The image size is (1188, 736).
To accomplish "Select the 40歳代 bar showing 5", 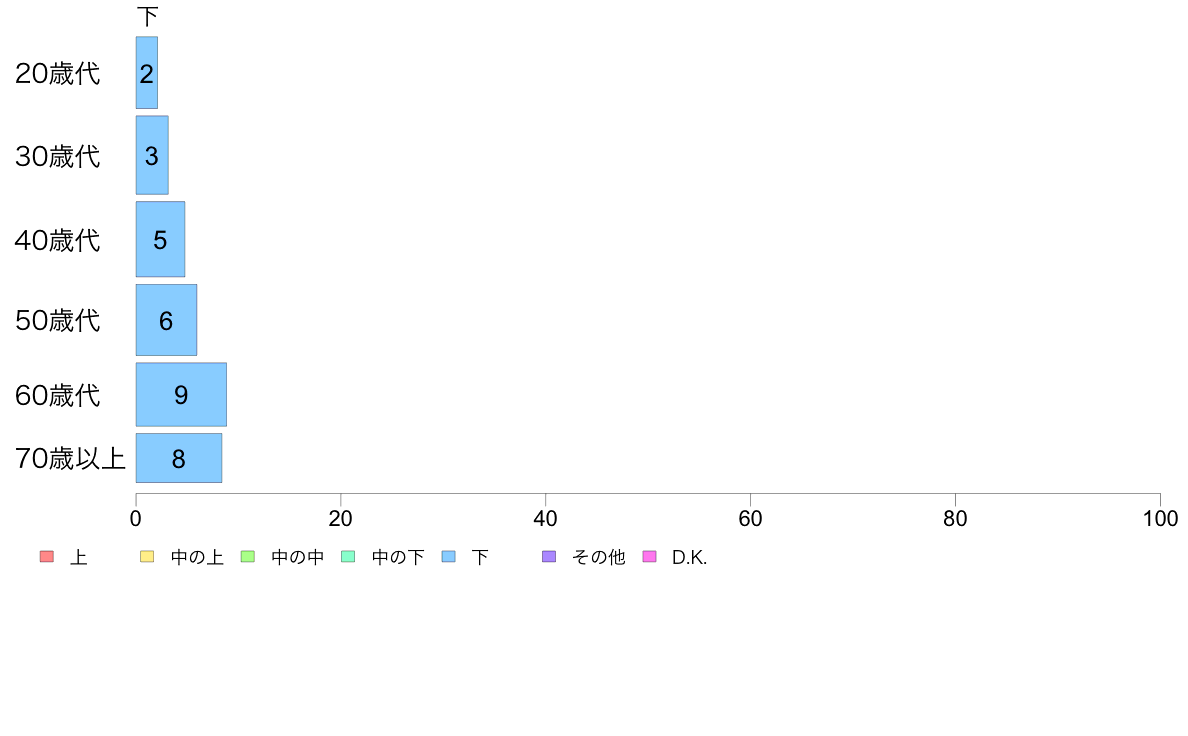I will pyautogui.click(x=161, y=240).
